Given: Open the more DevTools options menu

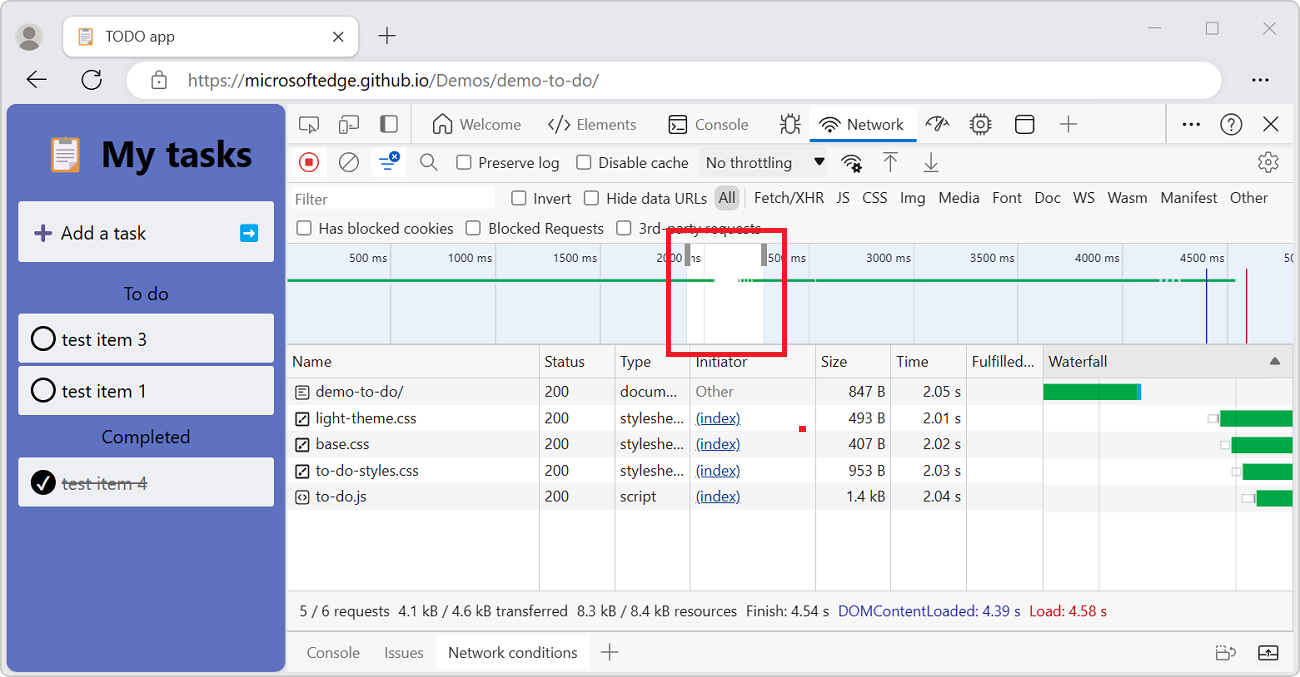Looking at the screenshot, I should (1191, 124).
